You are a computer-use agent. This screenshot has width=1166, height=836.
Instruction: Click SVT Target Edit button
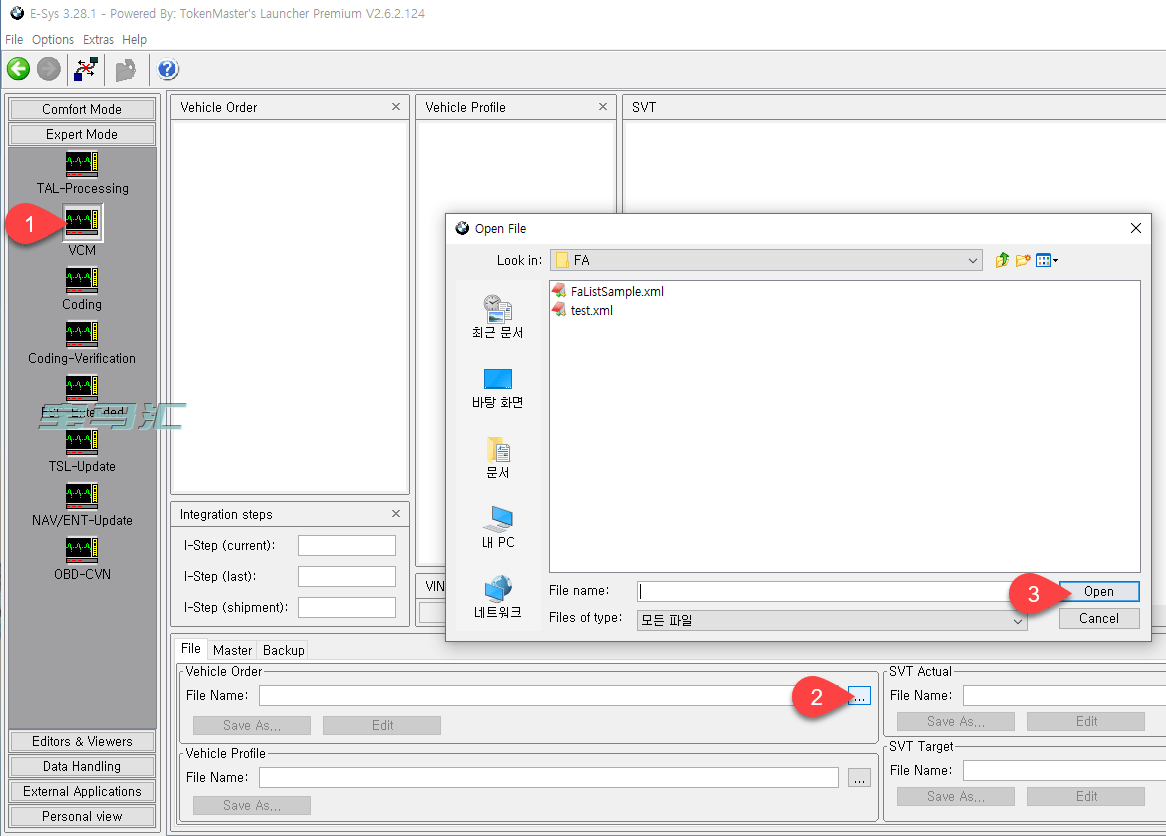(x=1086, y=797)
